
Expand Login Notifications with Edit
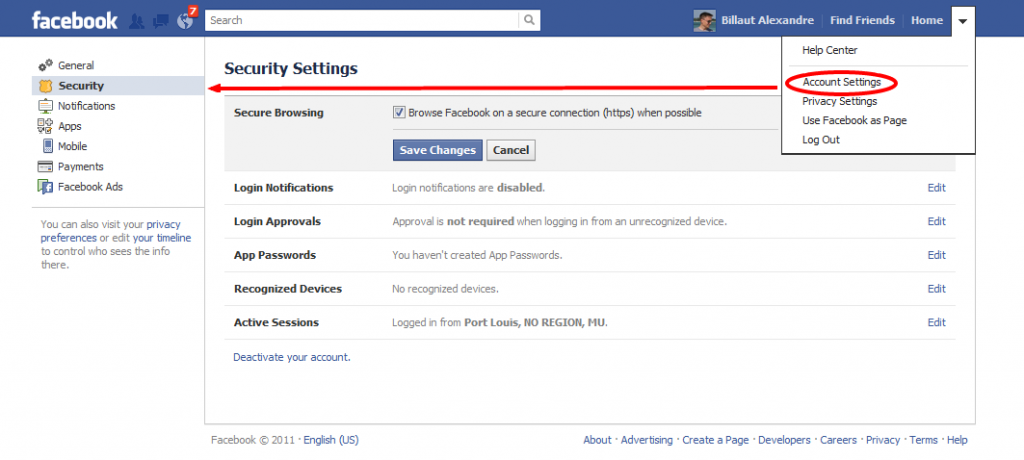[936, 188]
